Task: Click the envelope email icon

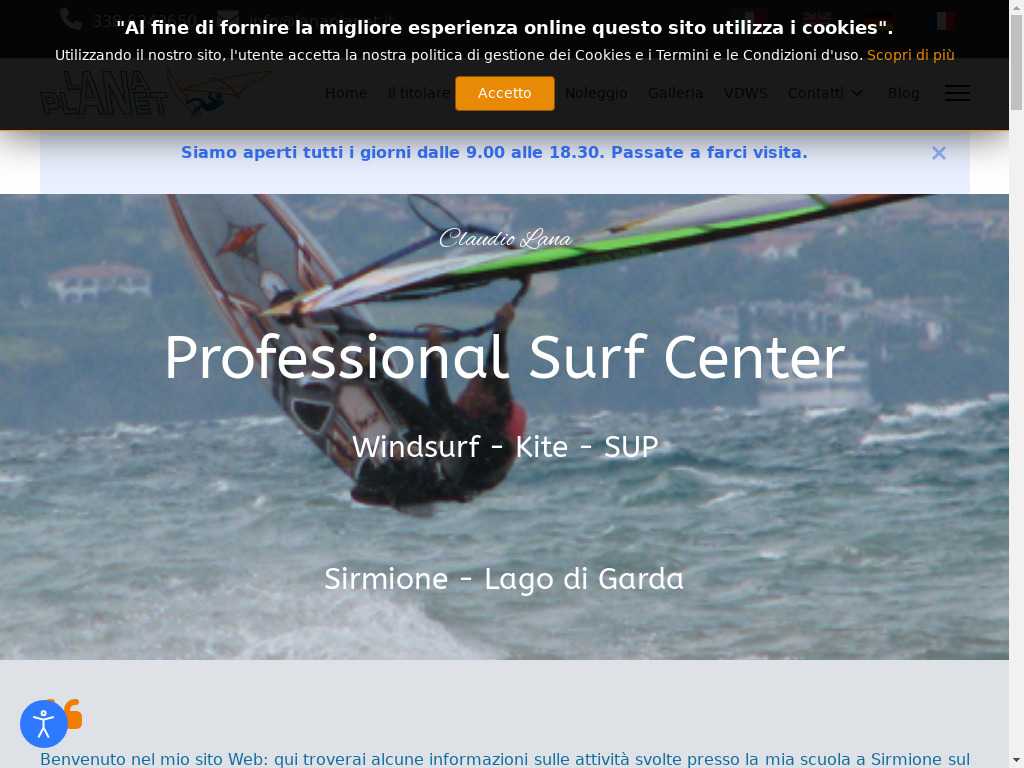Action: [x=228, y=20]
